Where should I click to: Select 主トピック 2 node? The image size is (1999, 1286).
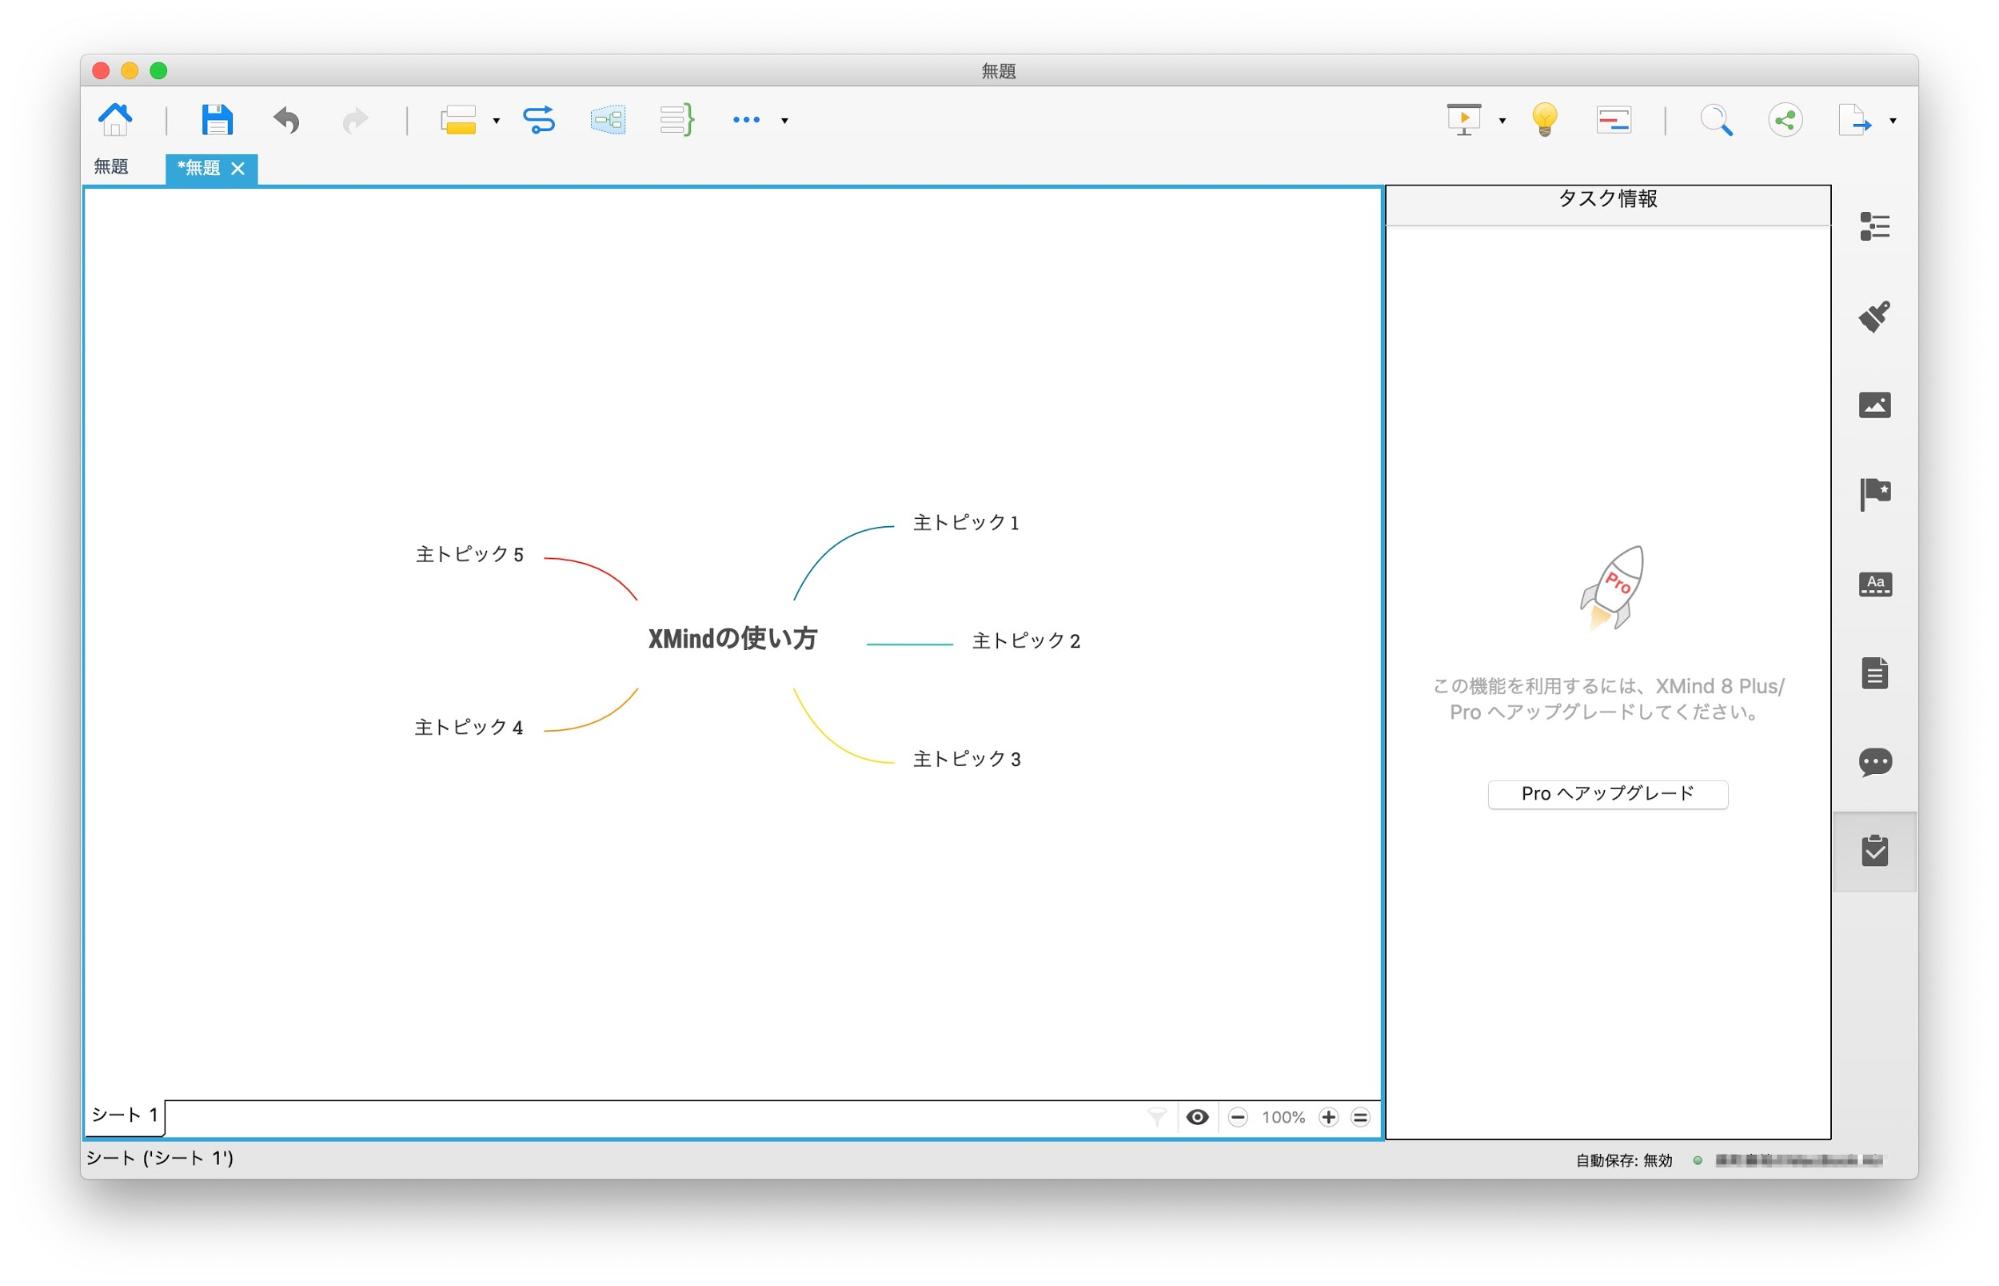pyautogui.click(x=1026, y=641)
